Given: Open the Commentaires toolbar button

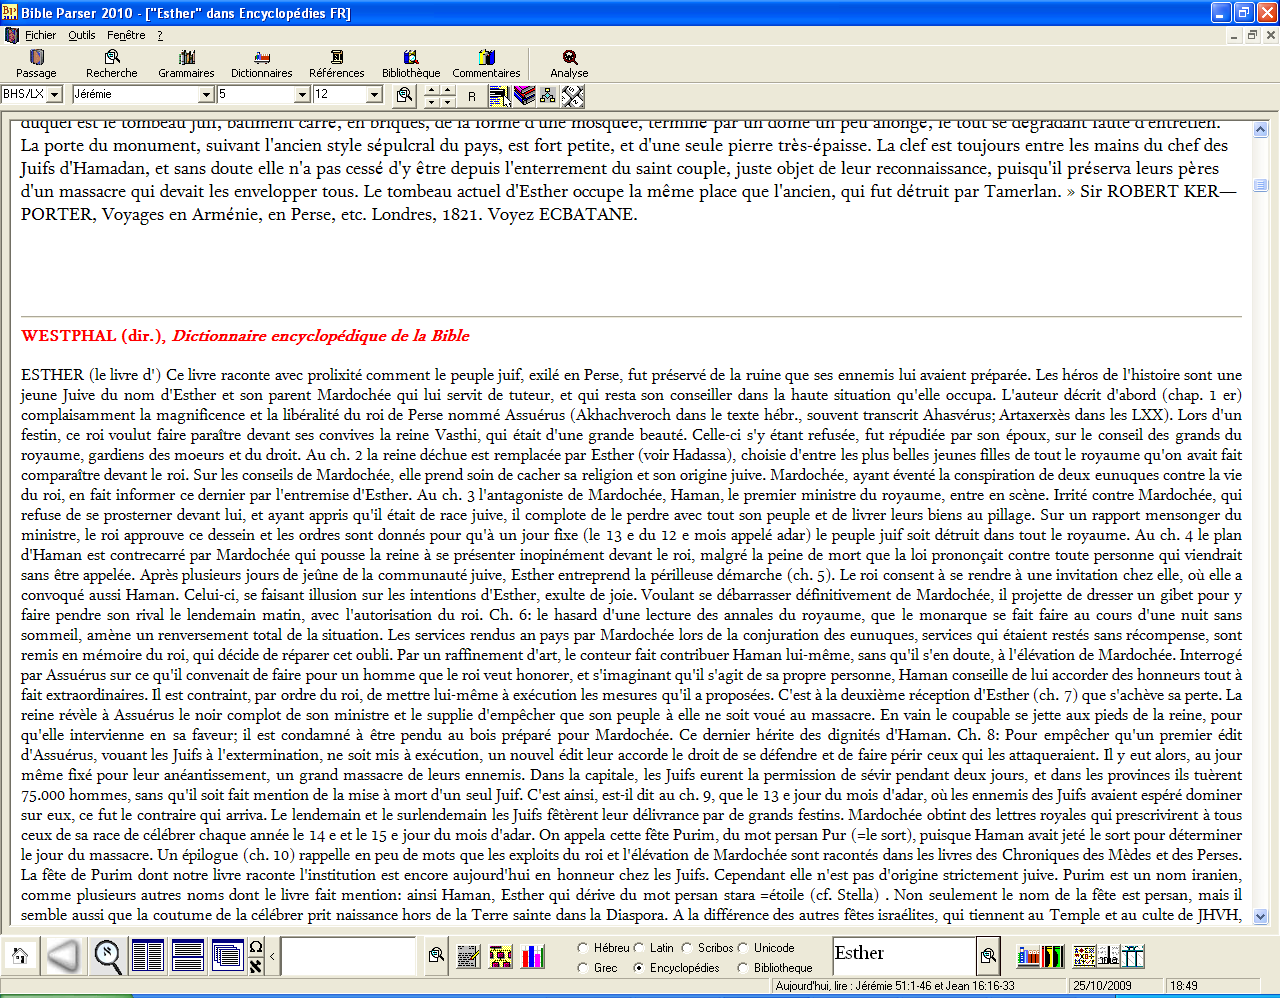Looking at the screenshot, I should (x=486, y=64).
